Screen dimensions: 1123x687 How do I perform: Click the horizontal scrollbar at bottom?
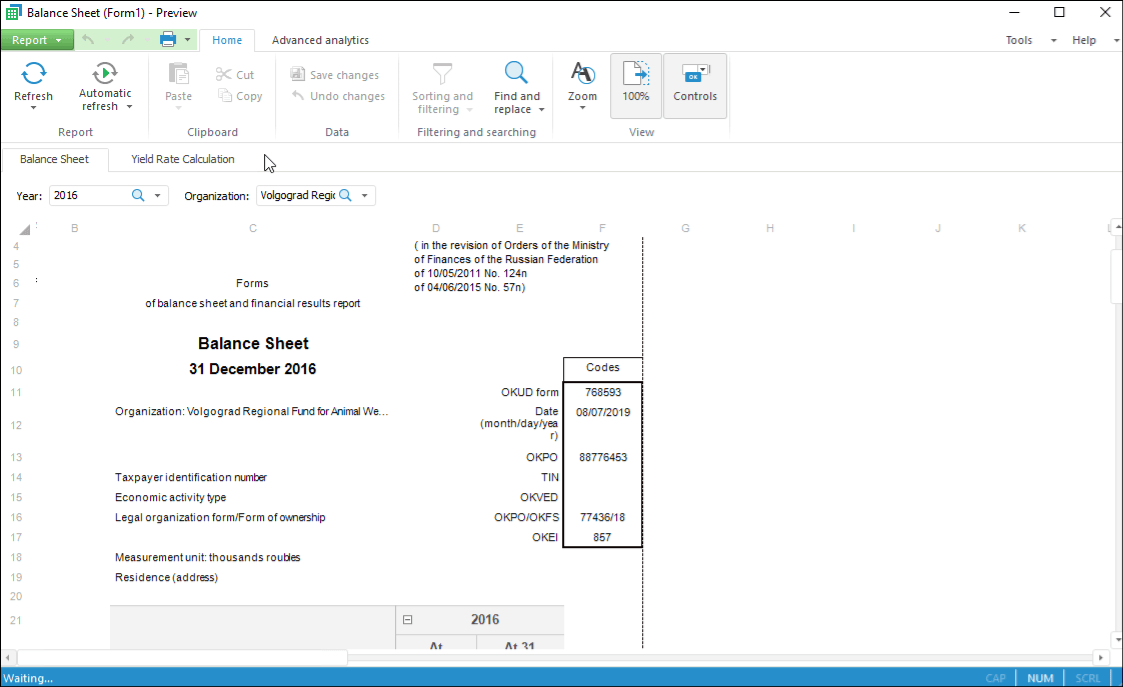(x=180, y=657)
